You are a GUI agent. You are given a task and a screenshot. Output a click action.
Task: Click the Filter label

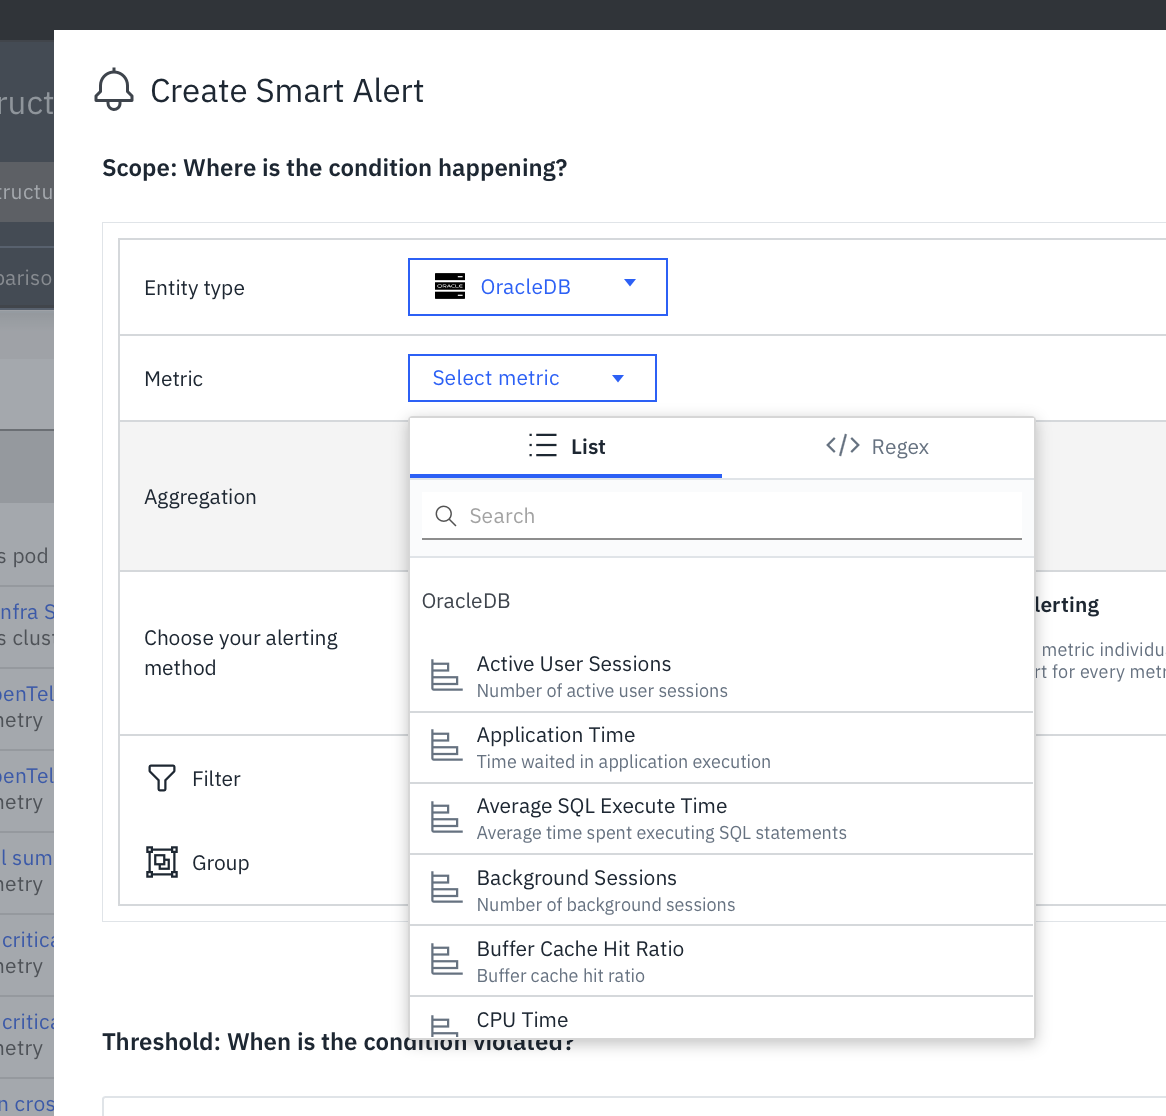click(216, 779)
